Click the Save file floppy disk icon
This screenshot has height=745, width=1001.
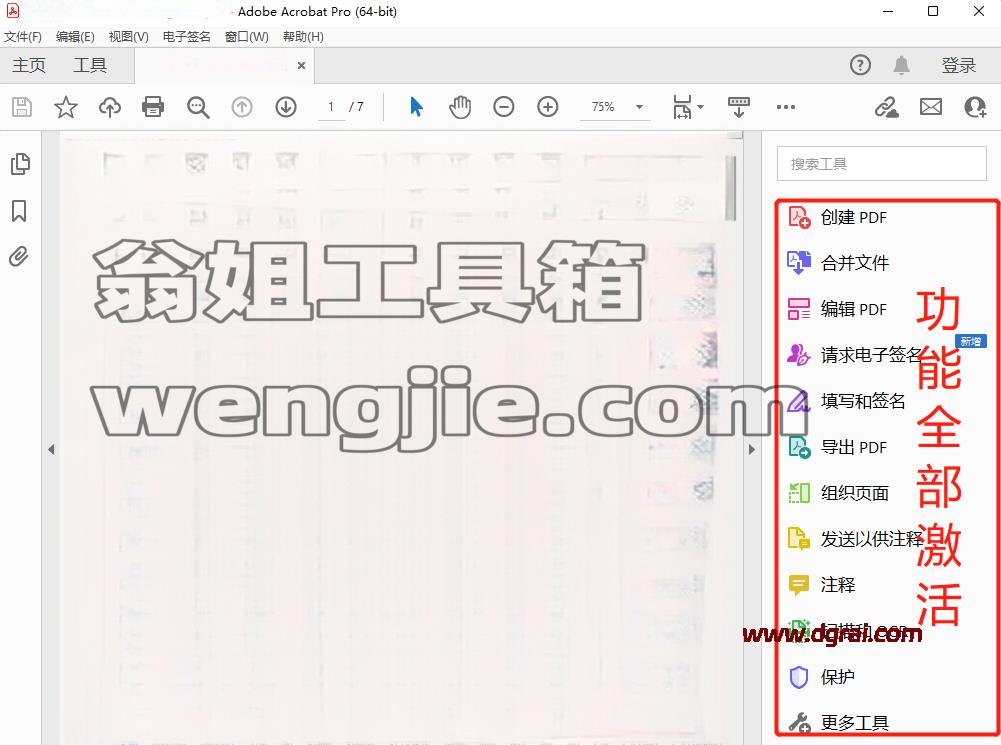(22, 107)
